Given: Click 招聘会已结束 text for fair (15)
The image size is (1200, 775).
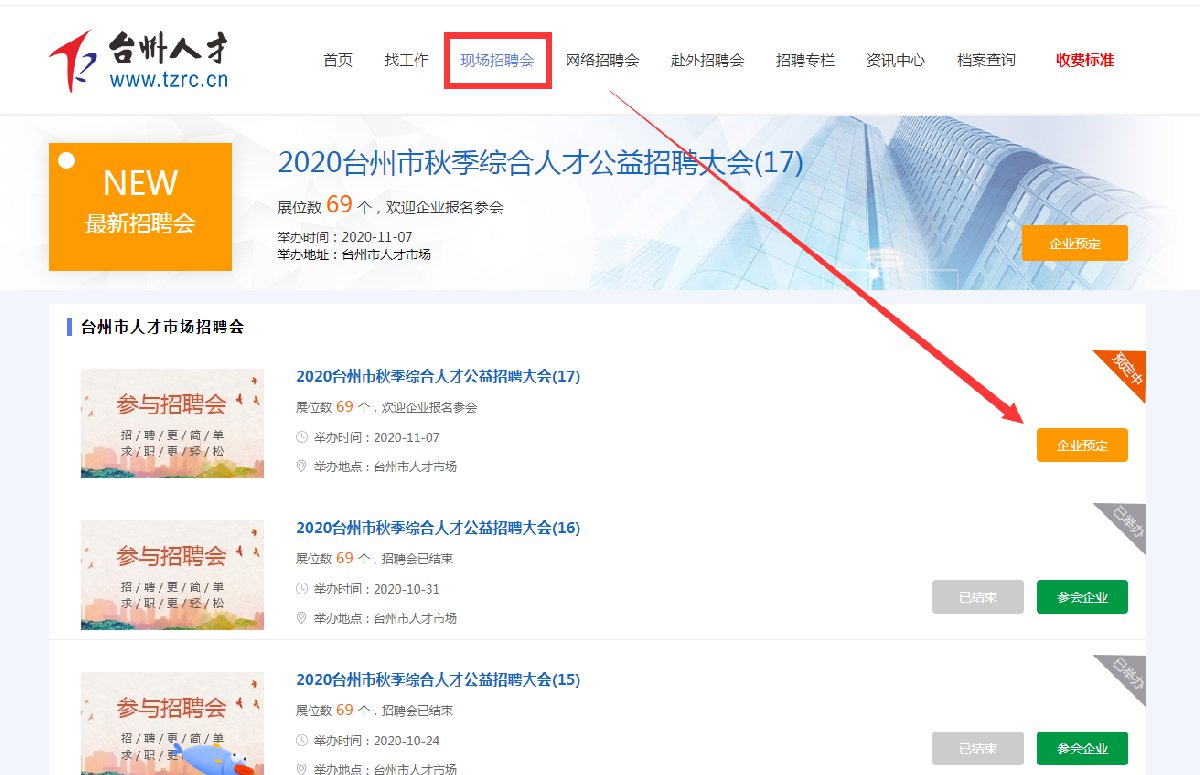Looking at the screenshot, I should click(418, 711).
